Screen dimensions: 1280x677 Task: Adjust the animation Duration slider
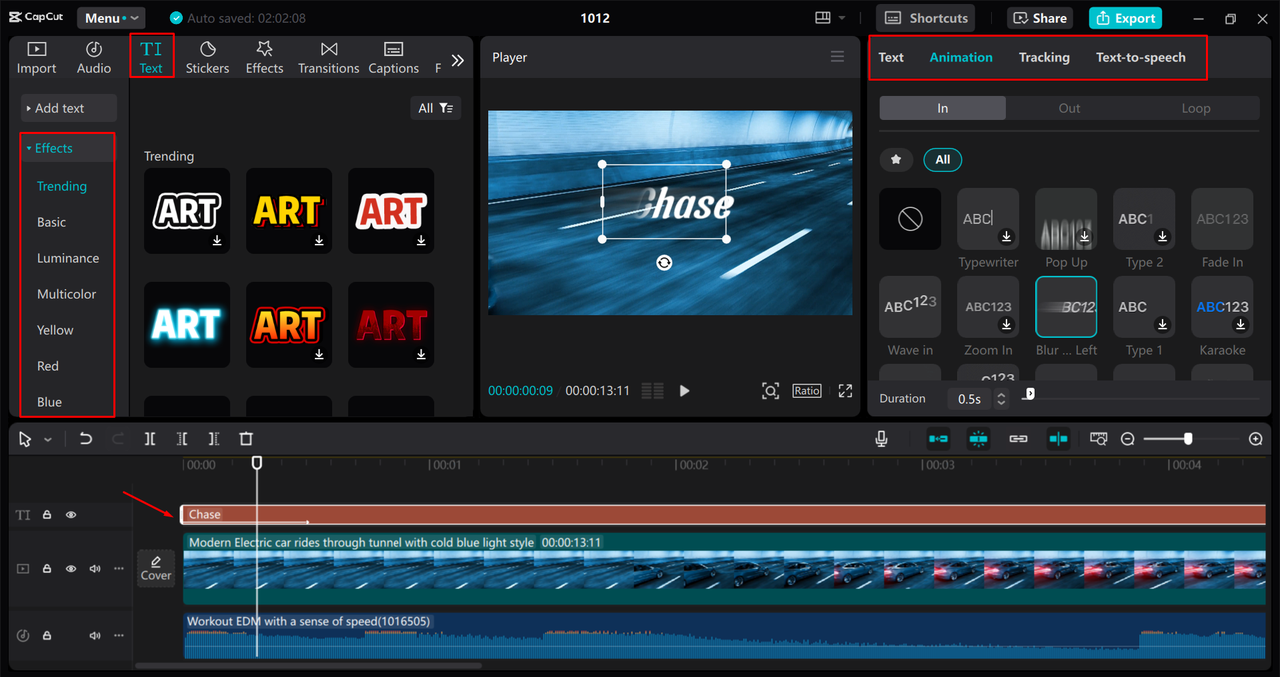tap(1029, 394)
